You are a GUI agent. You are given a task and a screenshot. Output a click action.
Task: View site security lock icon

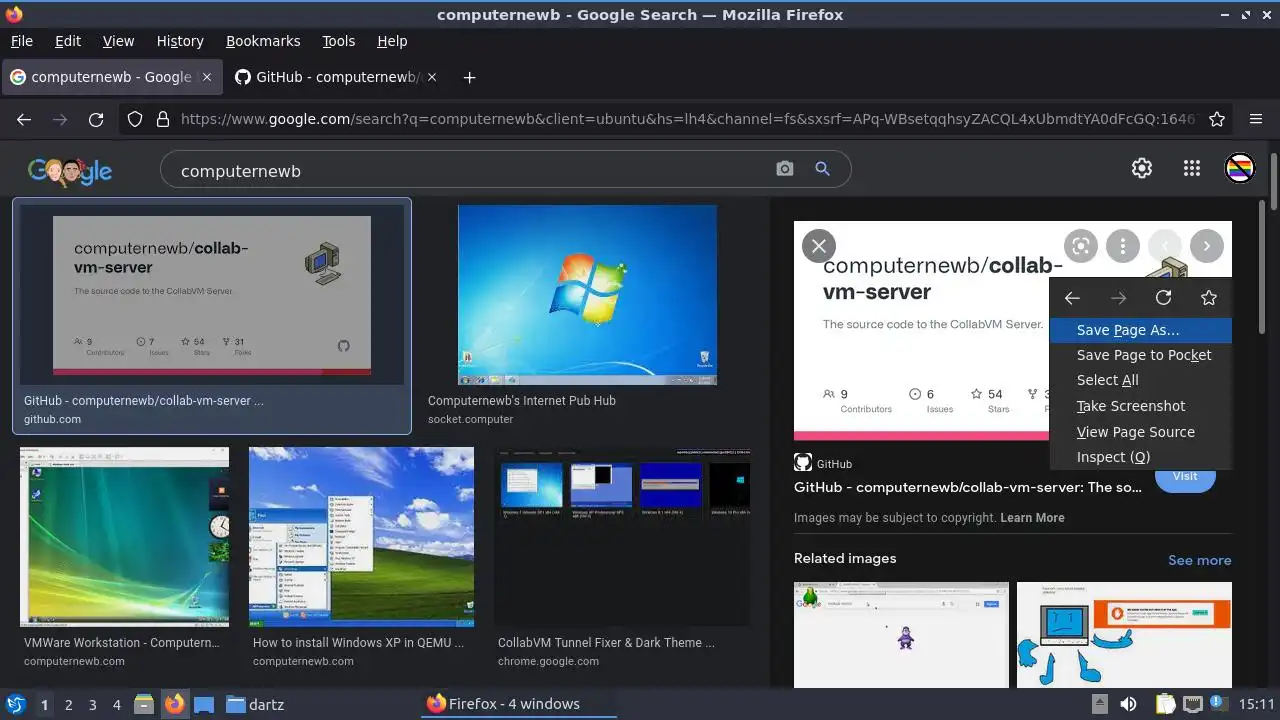coord(163,119)
